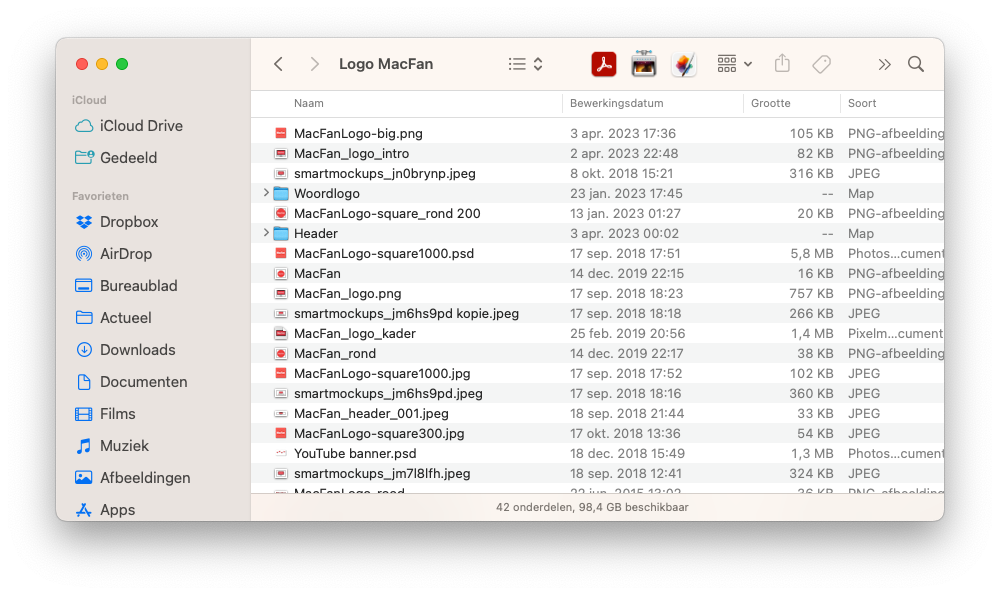Select smartmockups_jm7l8lfh.jpeg
1000x595 pixels.
point(598,473)
